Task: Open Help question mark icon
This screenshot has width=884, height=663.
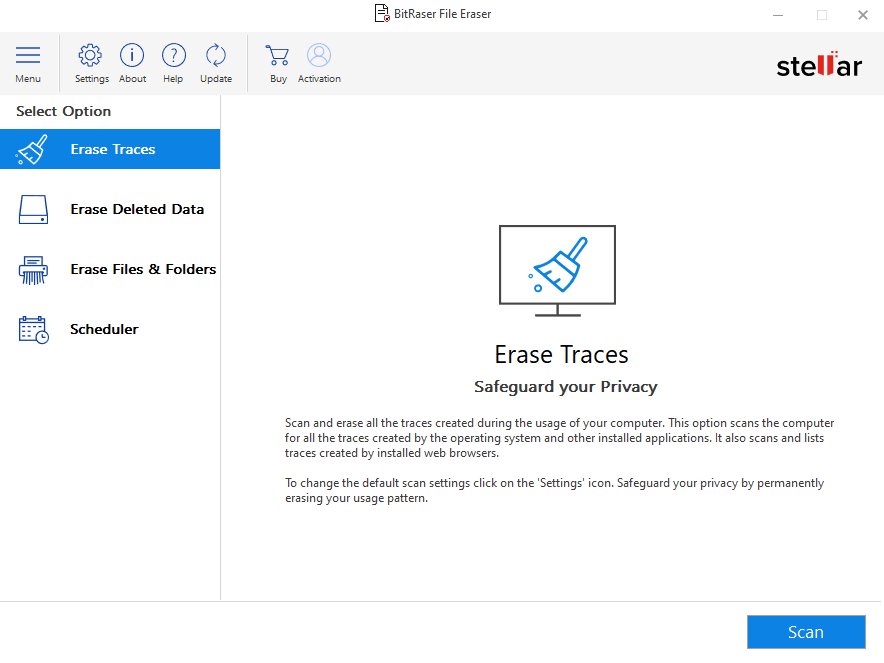Action: [174, 55]
